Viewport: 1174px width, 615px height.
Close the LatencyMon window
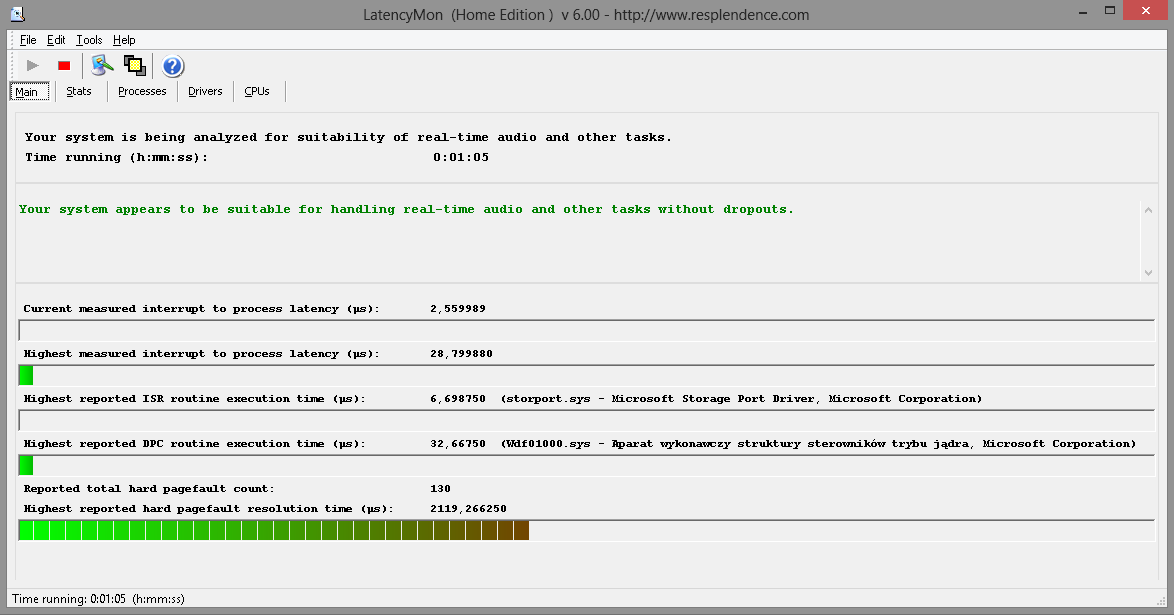tap(1146, 10)
